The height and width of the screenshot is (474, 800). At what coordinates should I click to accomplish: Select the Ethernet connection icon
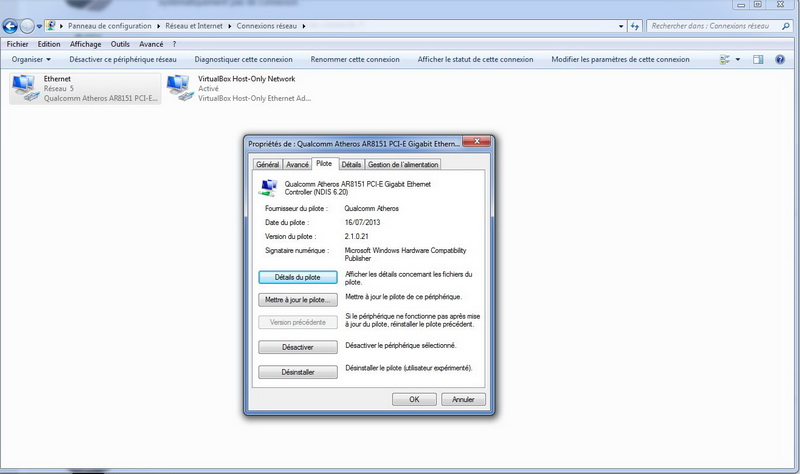pyautogui.click(x=26, y=88)
